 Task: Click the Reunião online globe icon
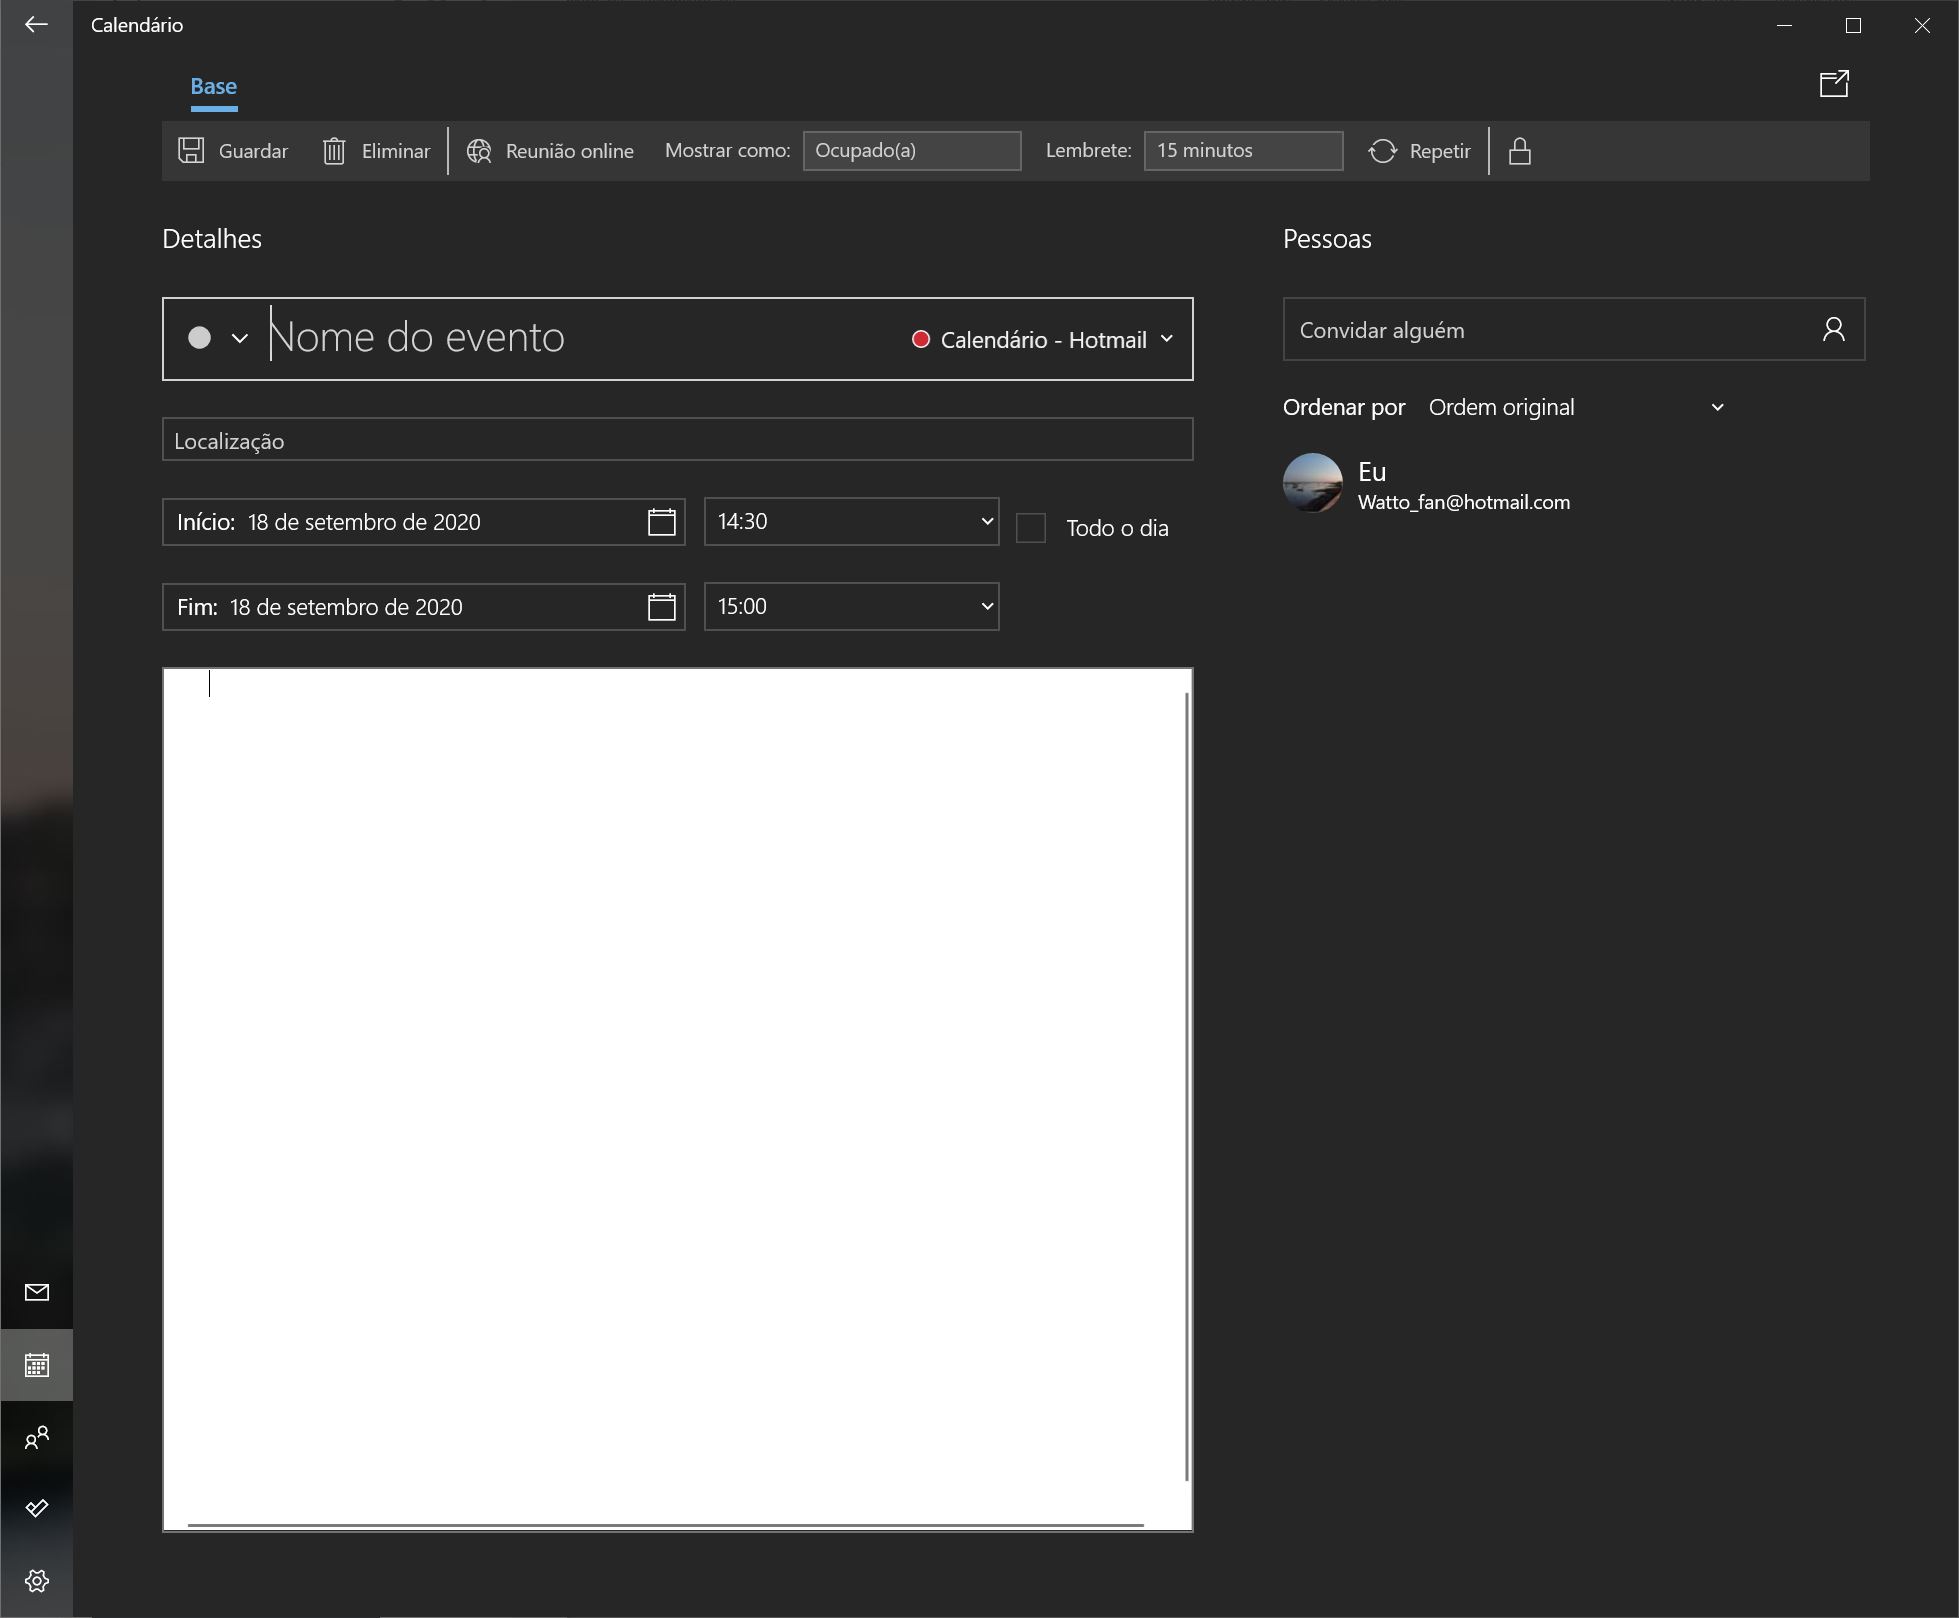(x=479, y=151)
